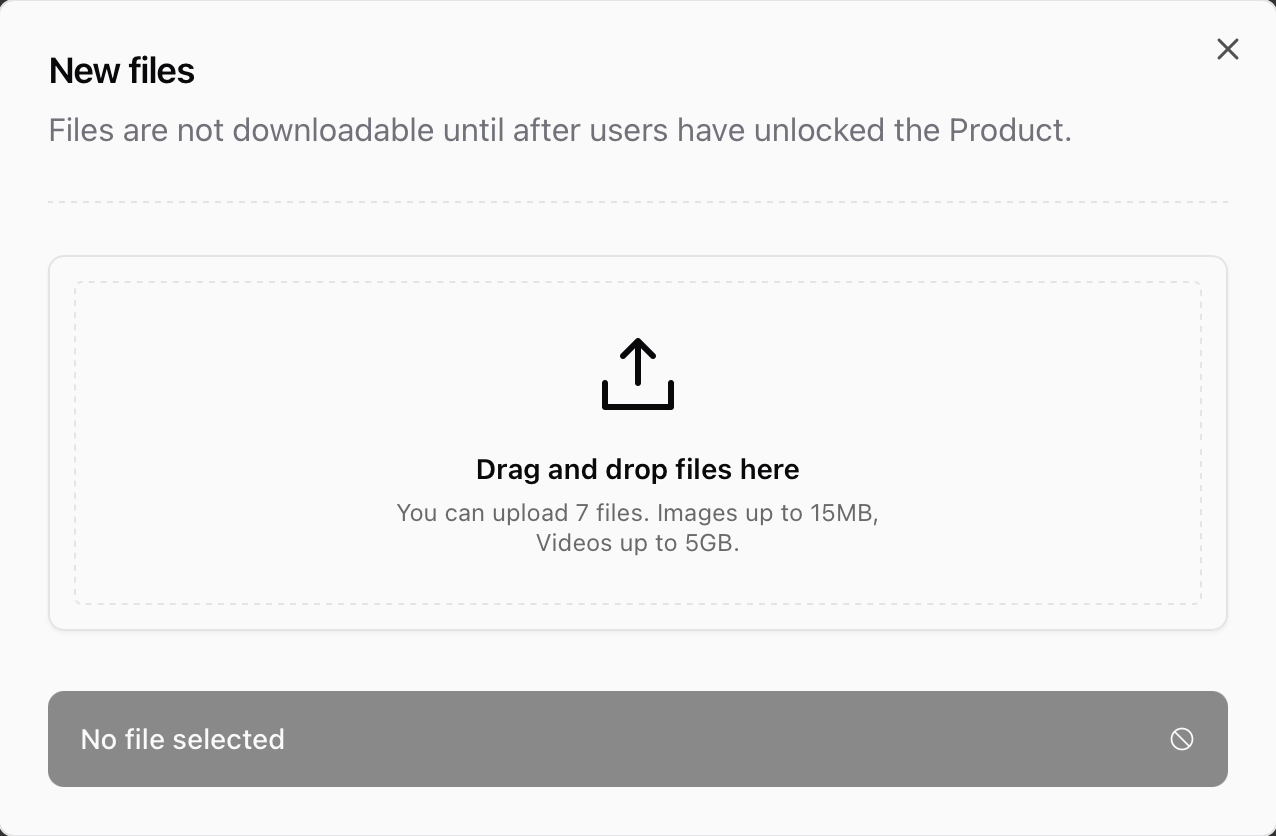1276x836 pixels.
Task: Click the crossed-circle icon near No file selected
Action: coord(1182,739)
